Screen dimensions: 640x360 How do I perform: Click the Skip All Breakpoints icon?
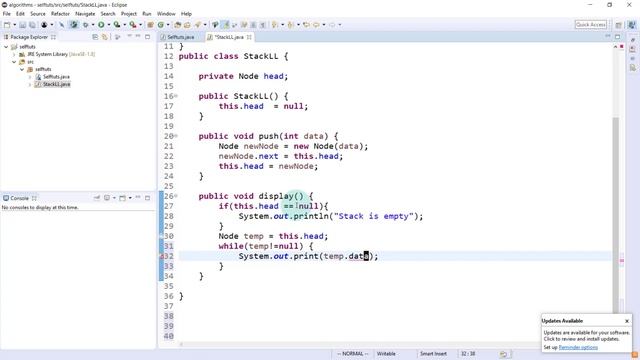click(62, 25)
